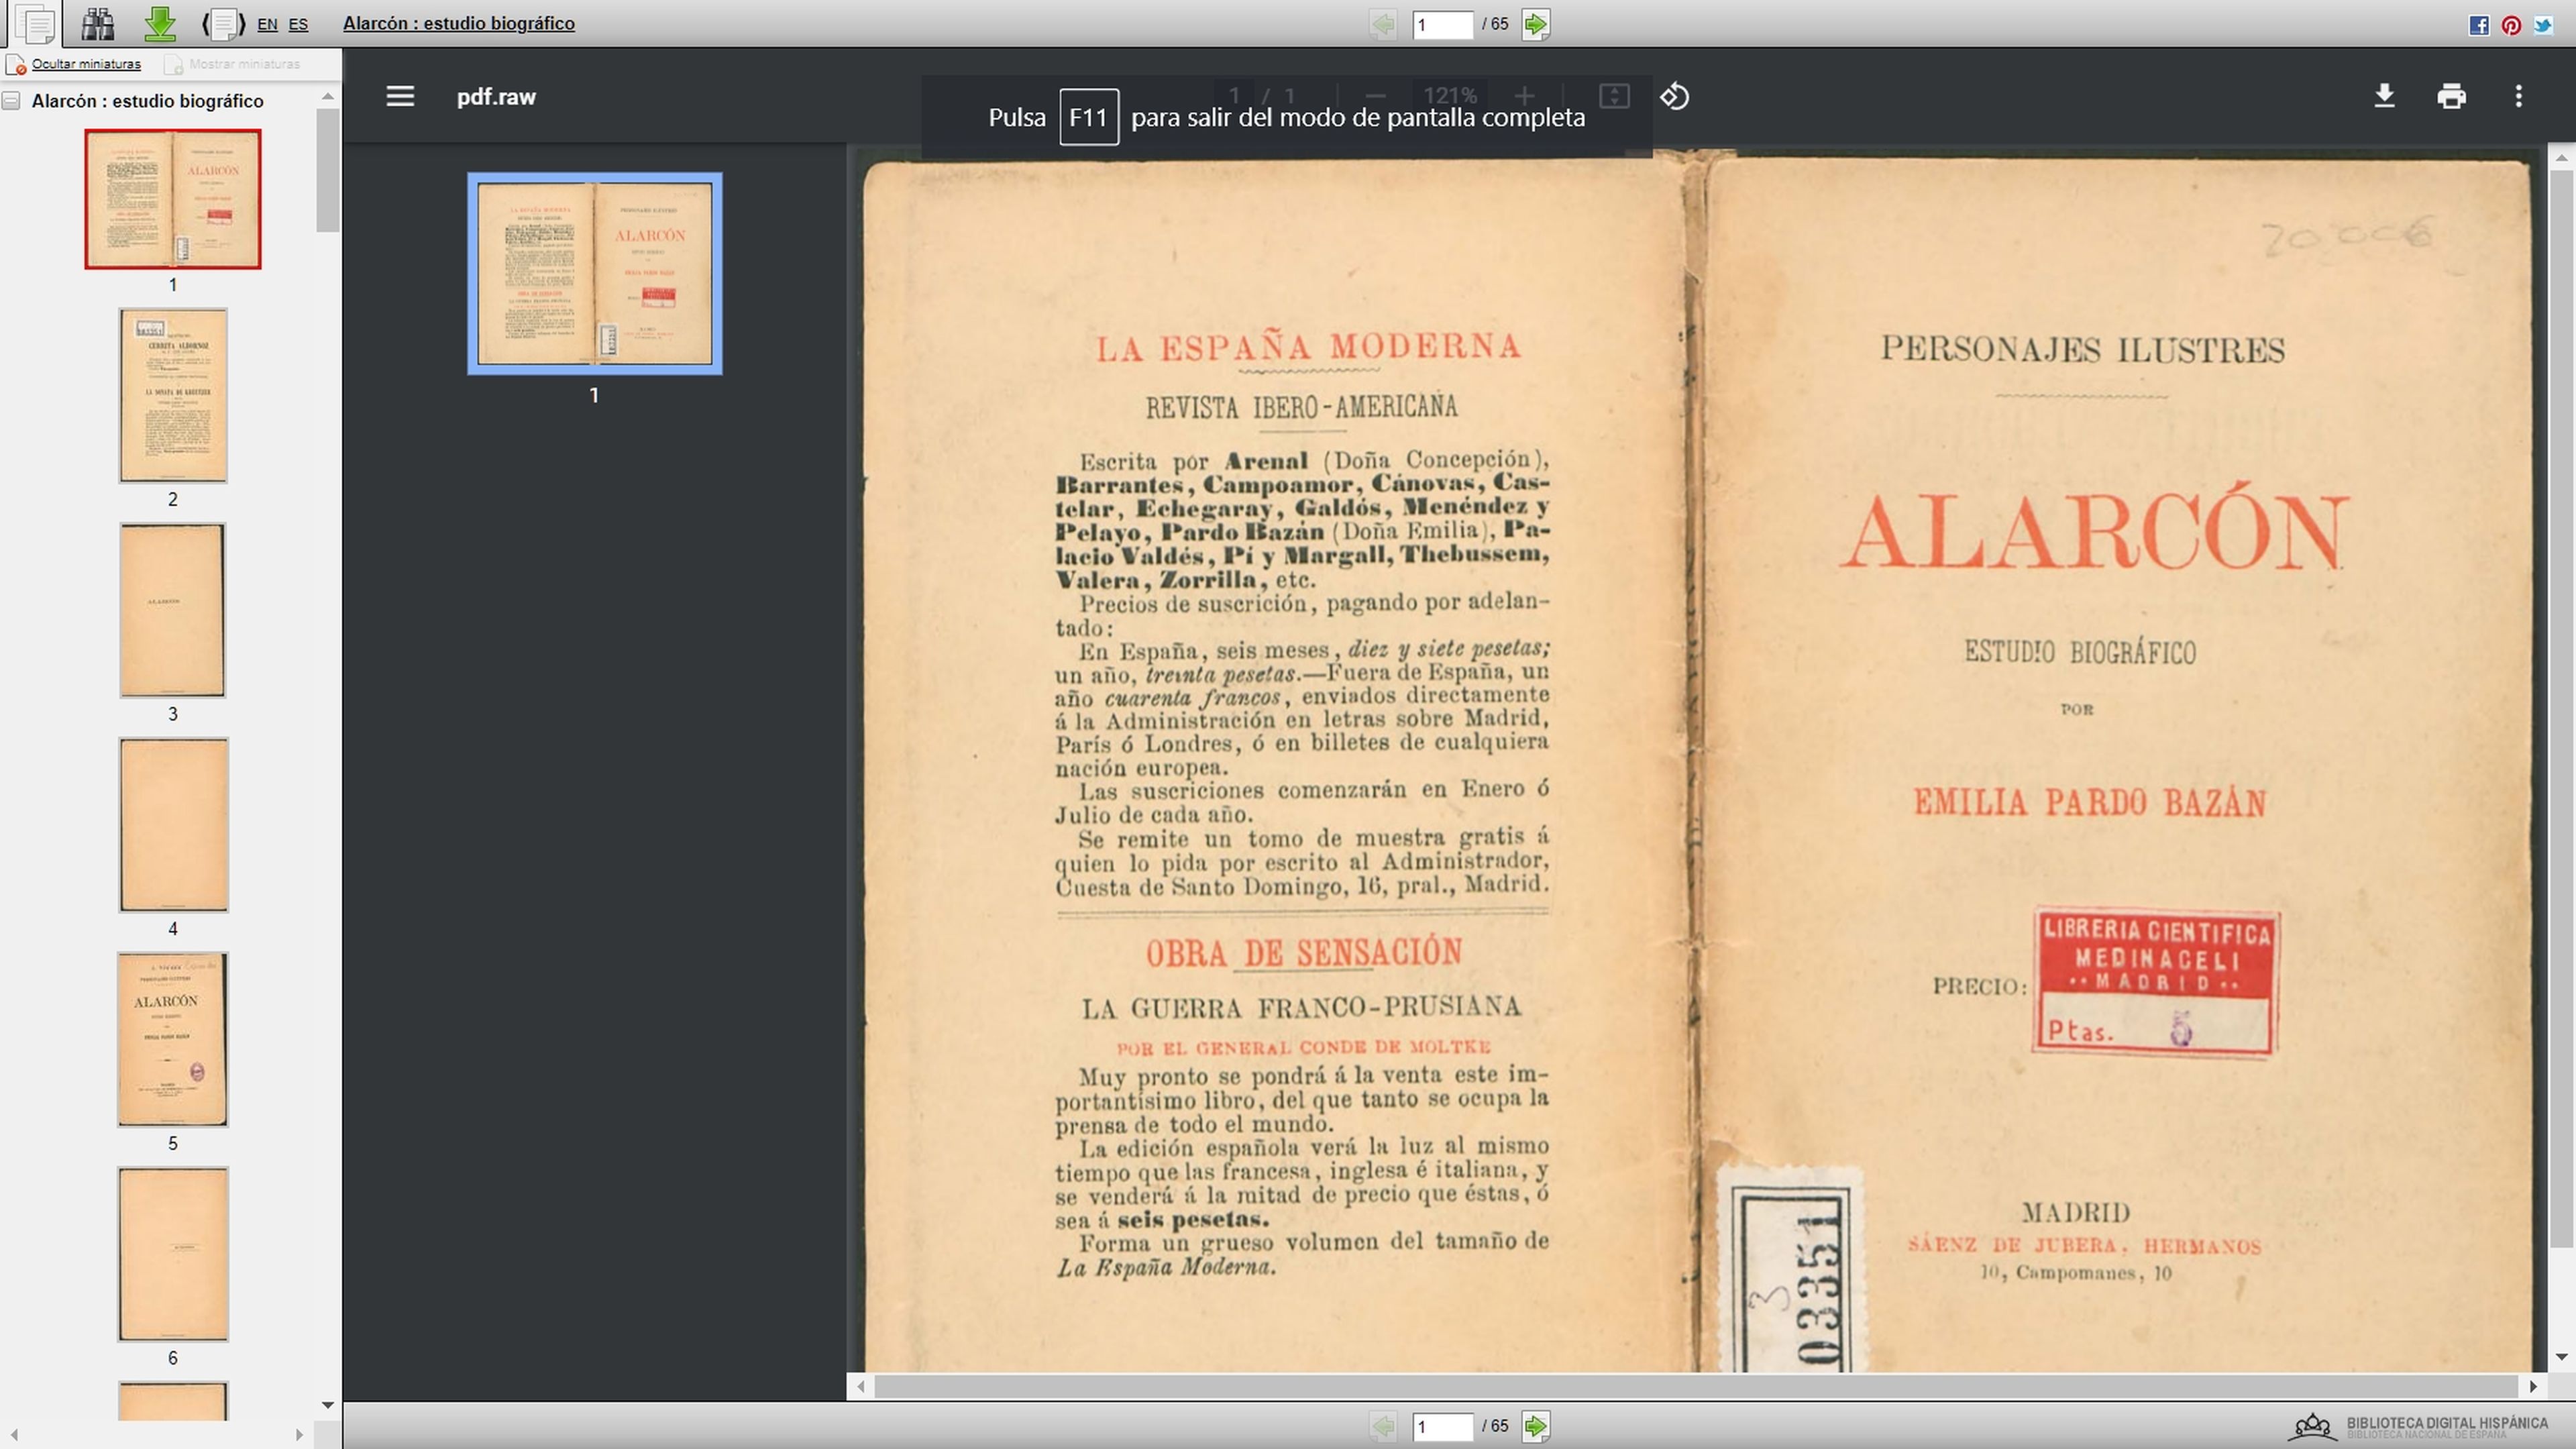Select sidebar thumbnail page 4

click(173, 825)
